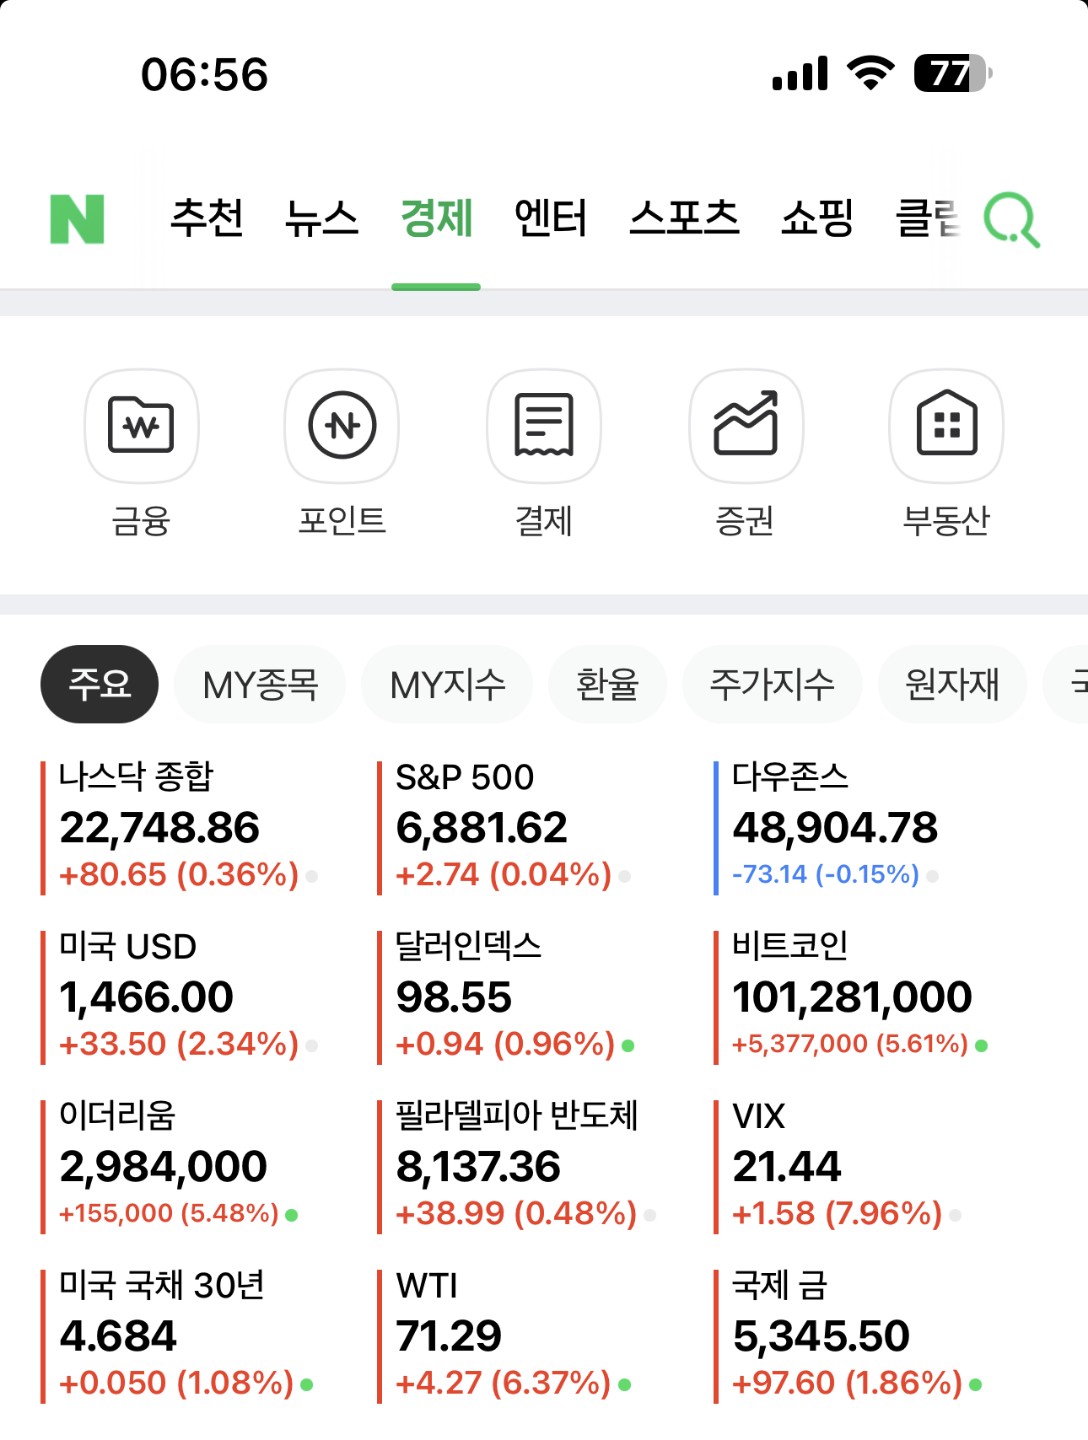Tap the 포인트 N-point icon
The width and height of the screenshot is (1088, 1440).
click(342, 426)
